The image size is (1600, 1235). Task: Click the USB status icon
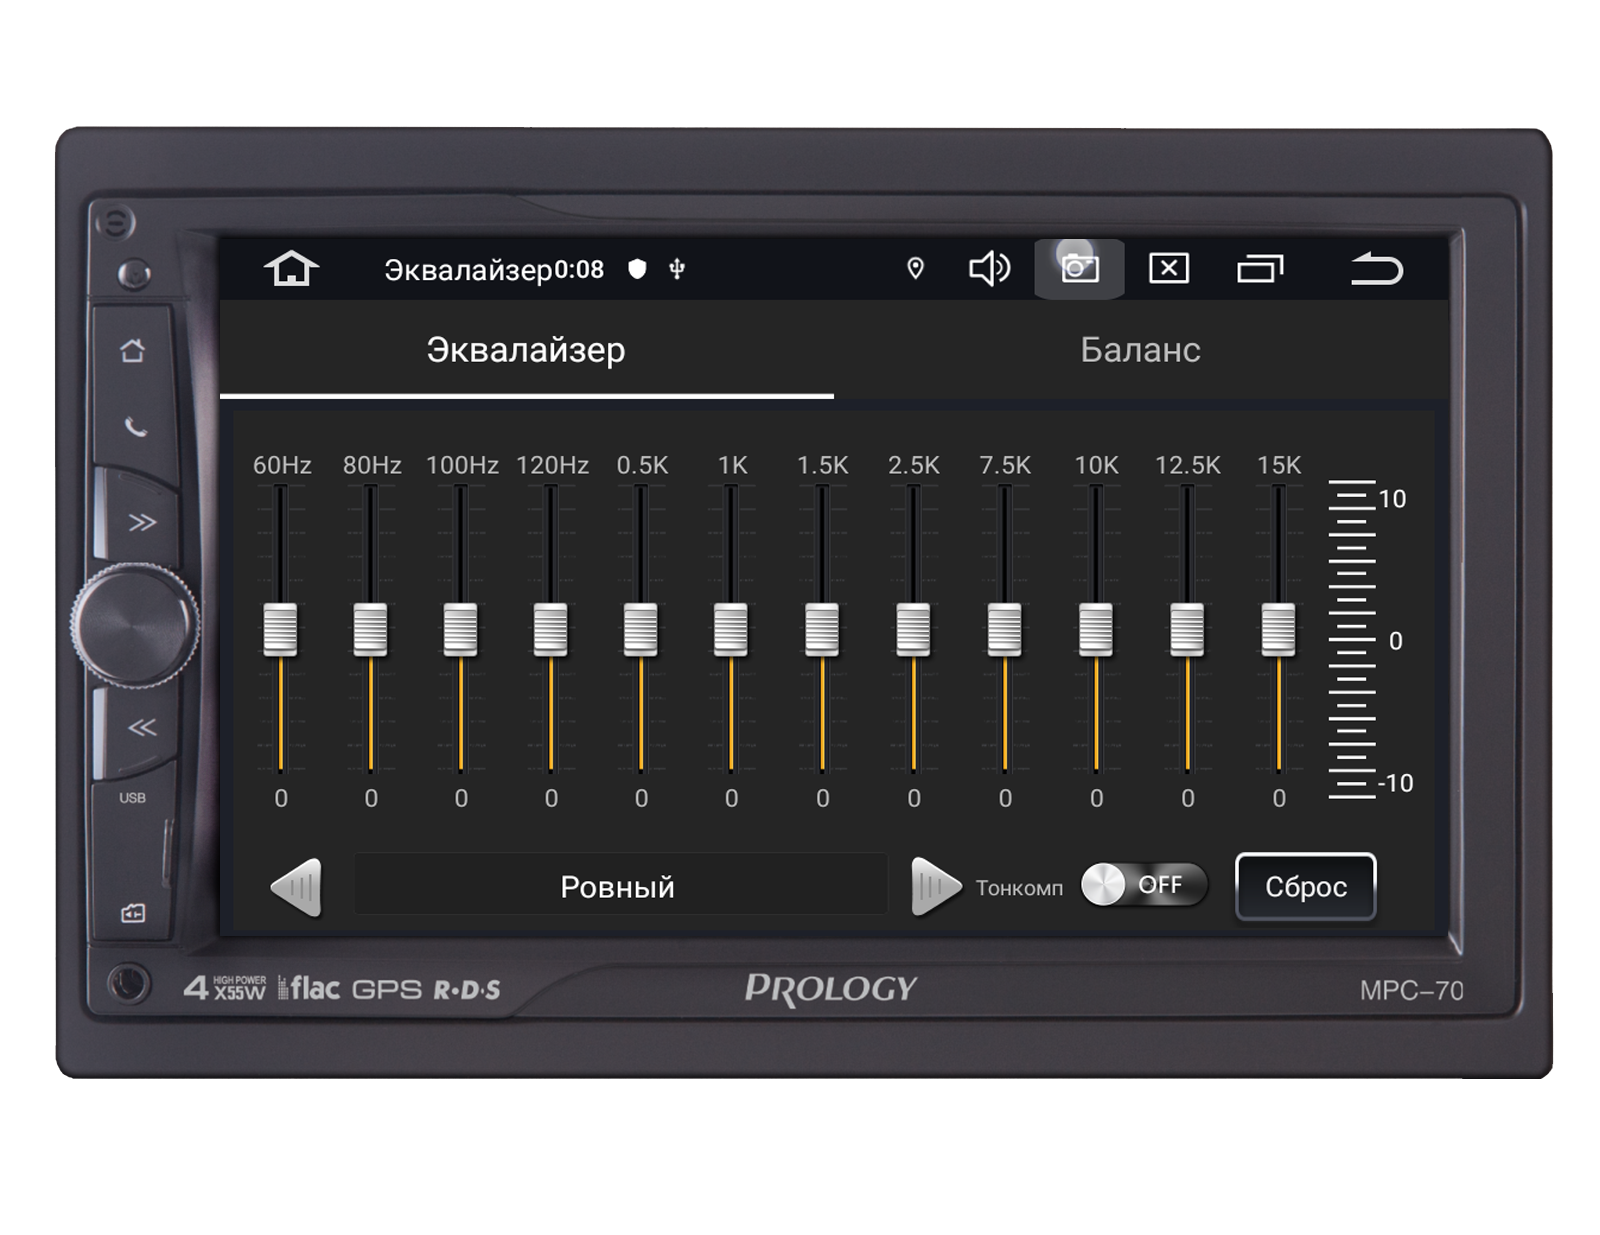[x=677, y=269]
